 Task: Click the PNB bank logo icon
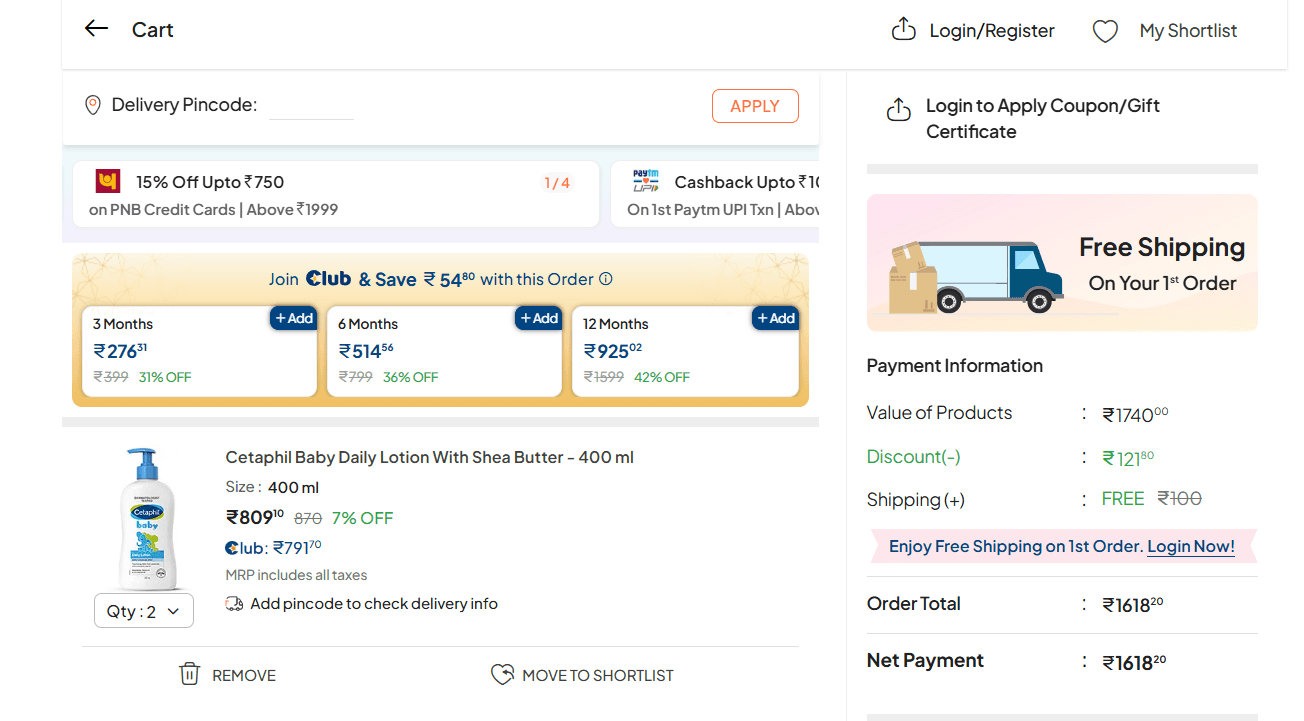108,181
